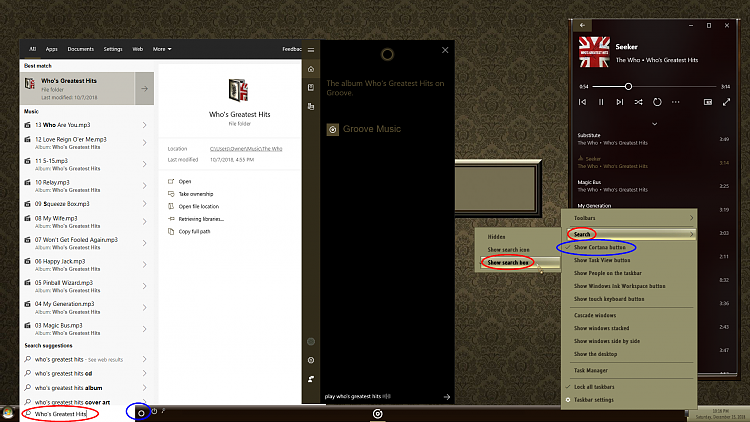Click Feedback link in search panel

291,49
